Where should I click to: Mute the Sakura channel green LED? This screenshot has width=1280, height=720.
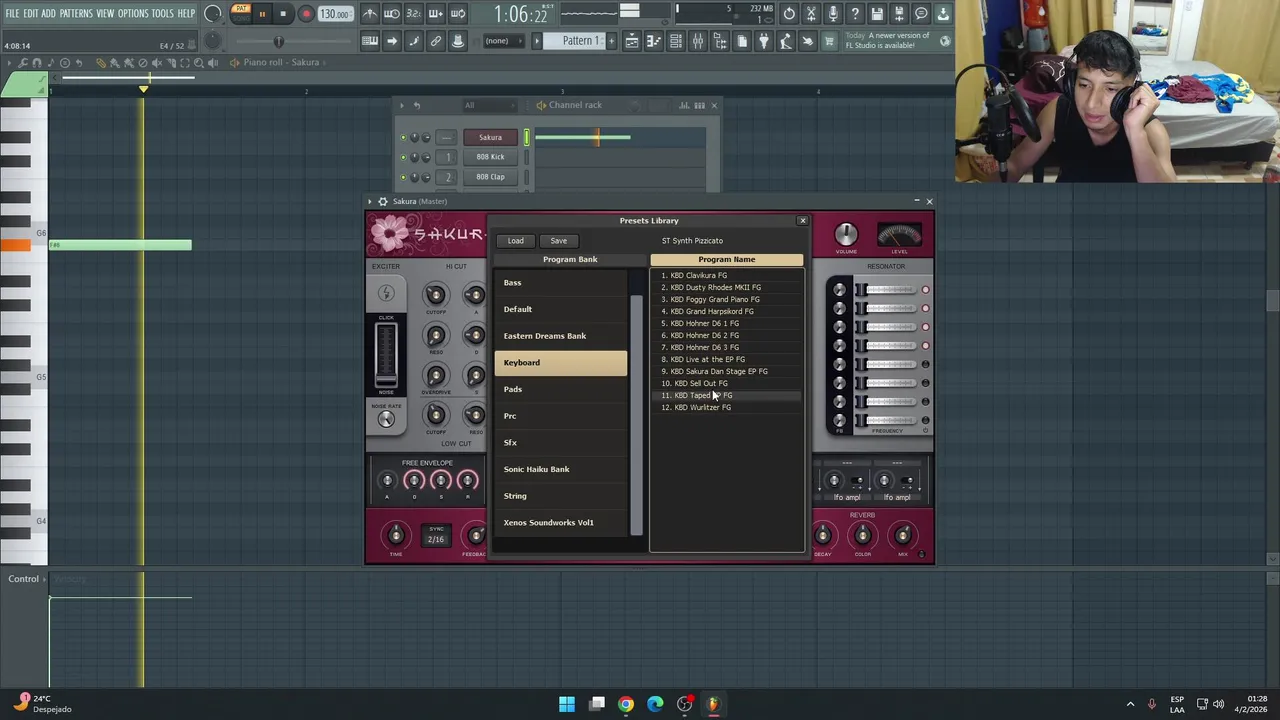click(404, 138)
